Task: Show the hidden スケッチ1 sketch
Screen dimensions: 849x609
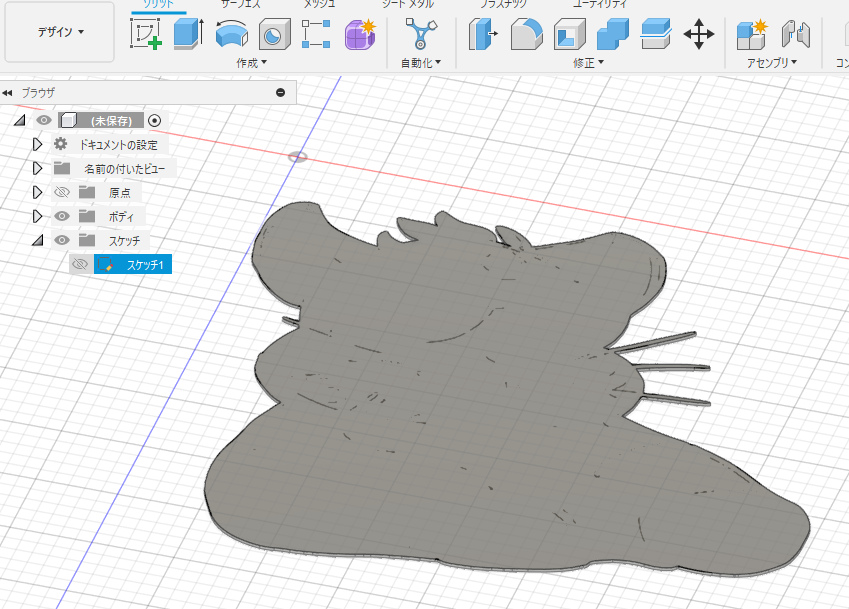Action: click(x=80, y=264)
